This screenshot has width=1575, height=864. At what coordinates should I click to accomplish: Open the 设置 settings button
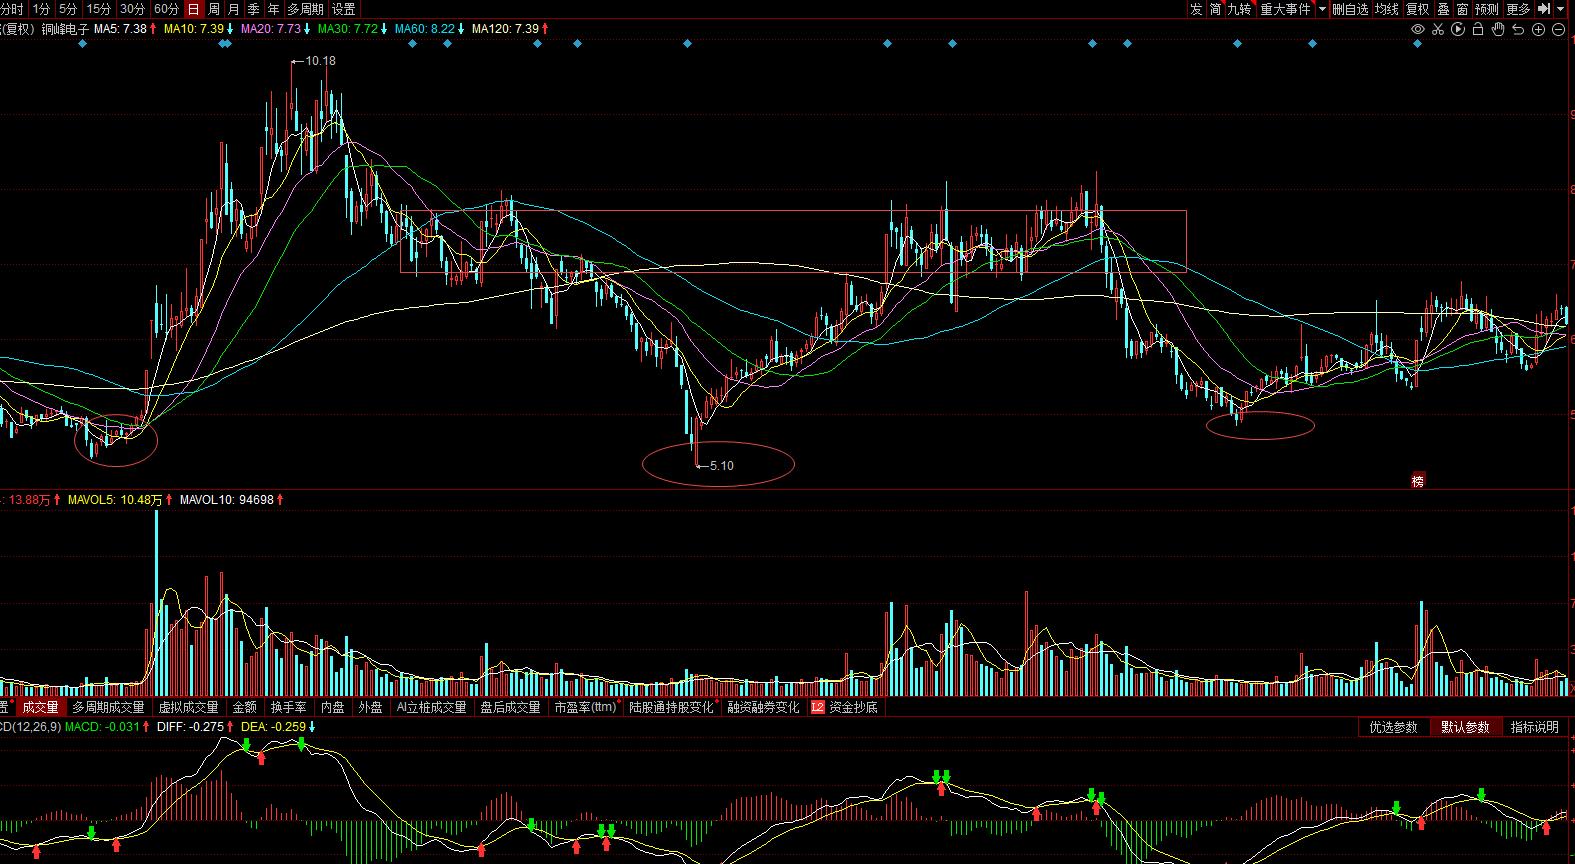[343, 9]
